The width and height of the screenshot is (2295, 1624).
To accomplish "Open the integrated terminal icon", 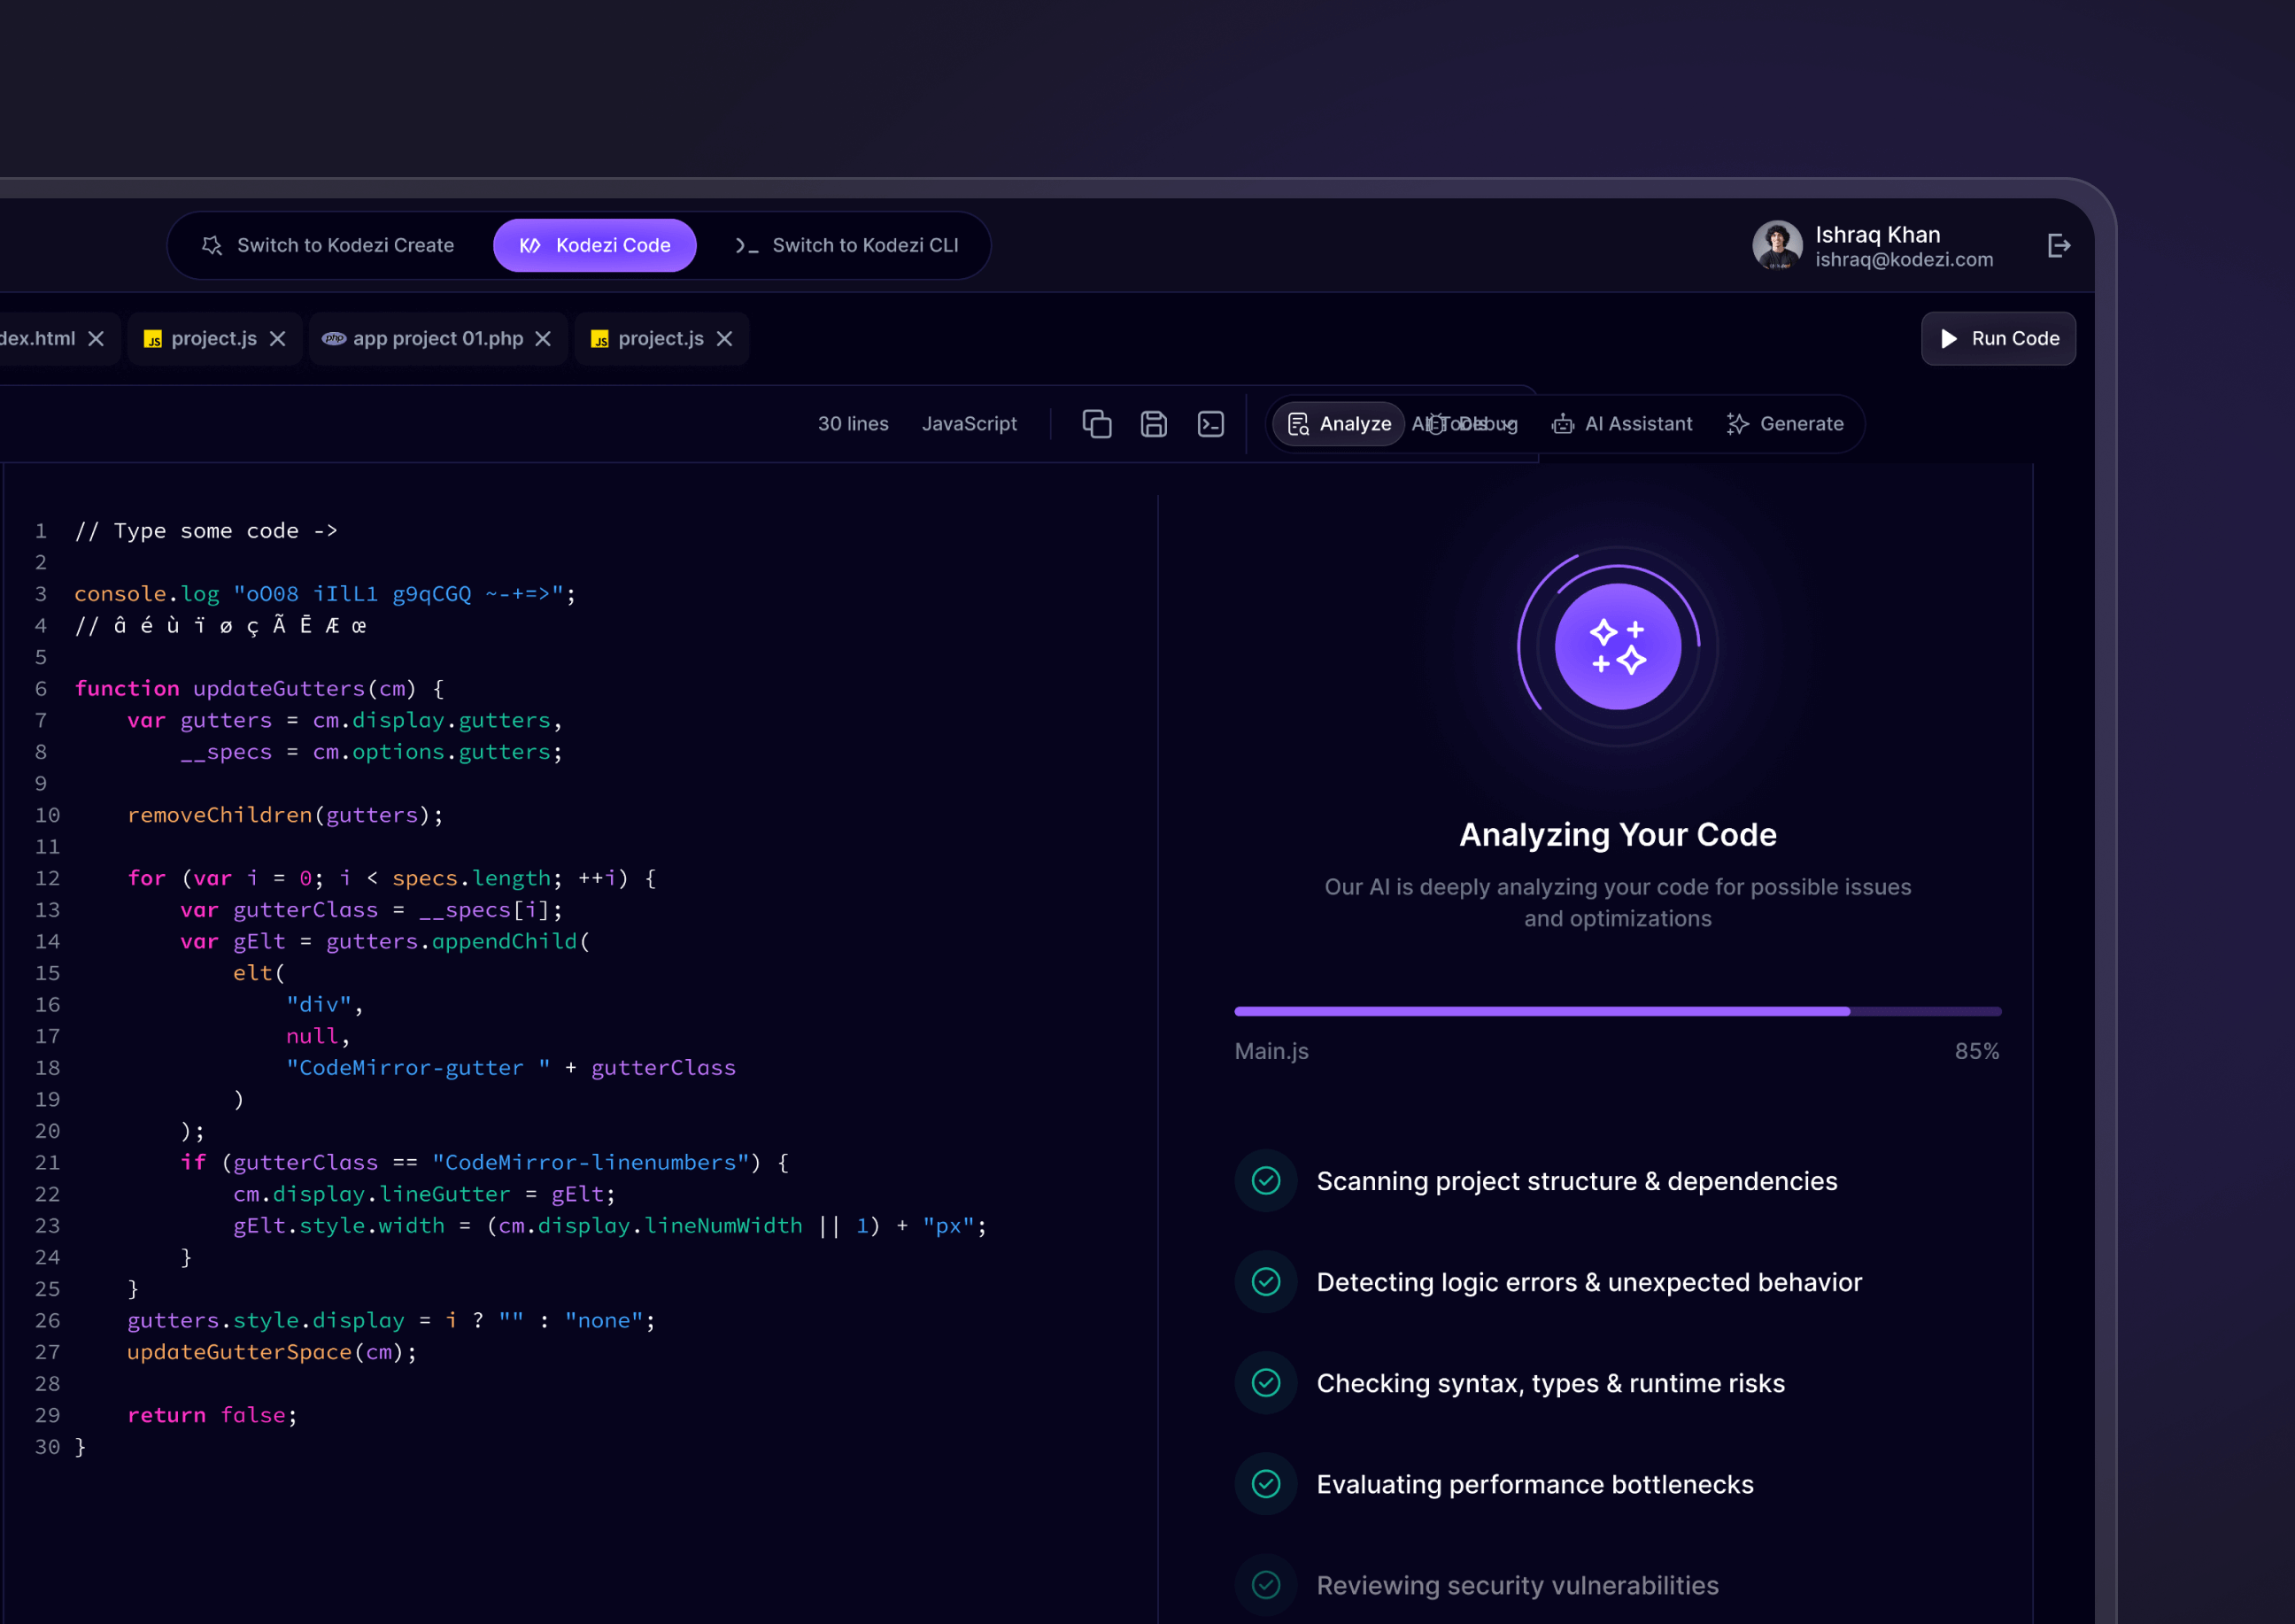I will click(1210, 424).
